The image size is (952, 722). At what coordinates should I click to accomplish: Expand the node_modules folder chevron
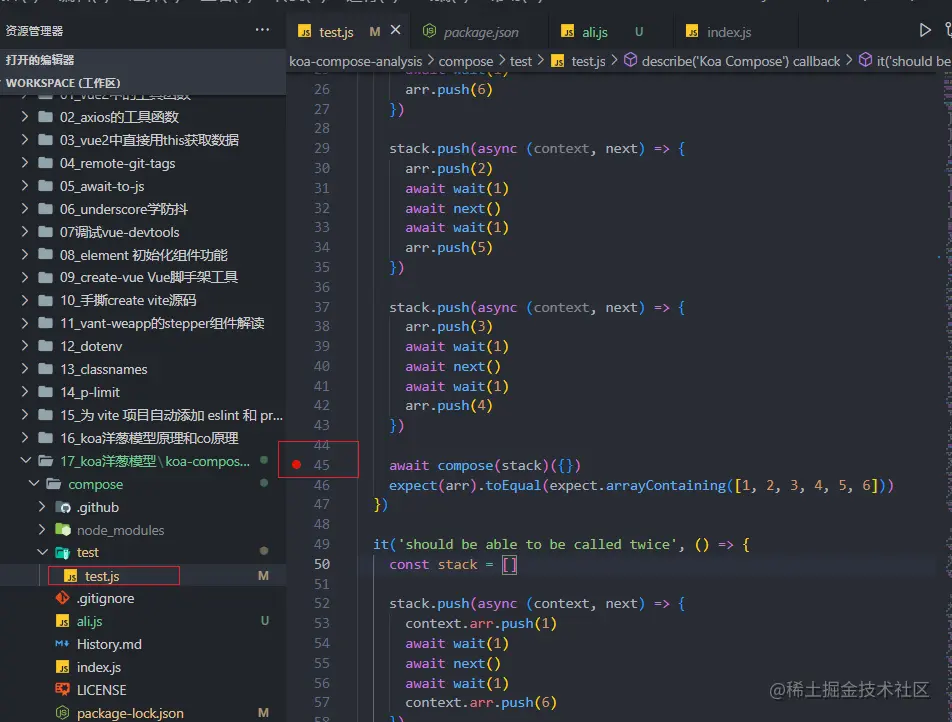[42, 530]
